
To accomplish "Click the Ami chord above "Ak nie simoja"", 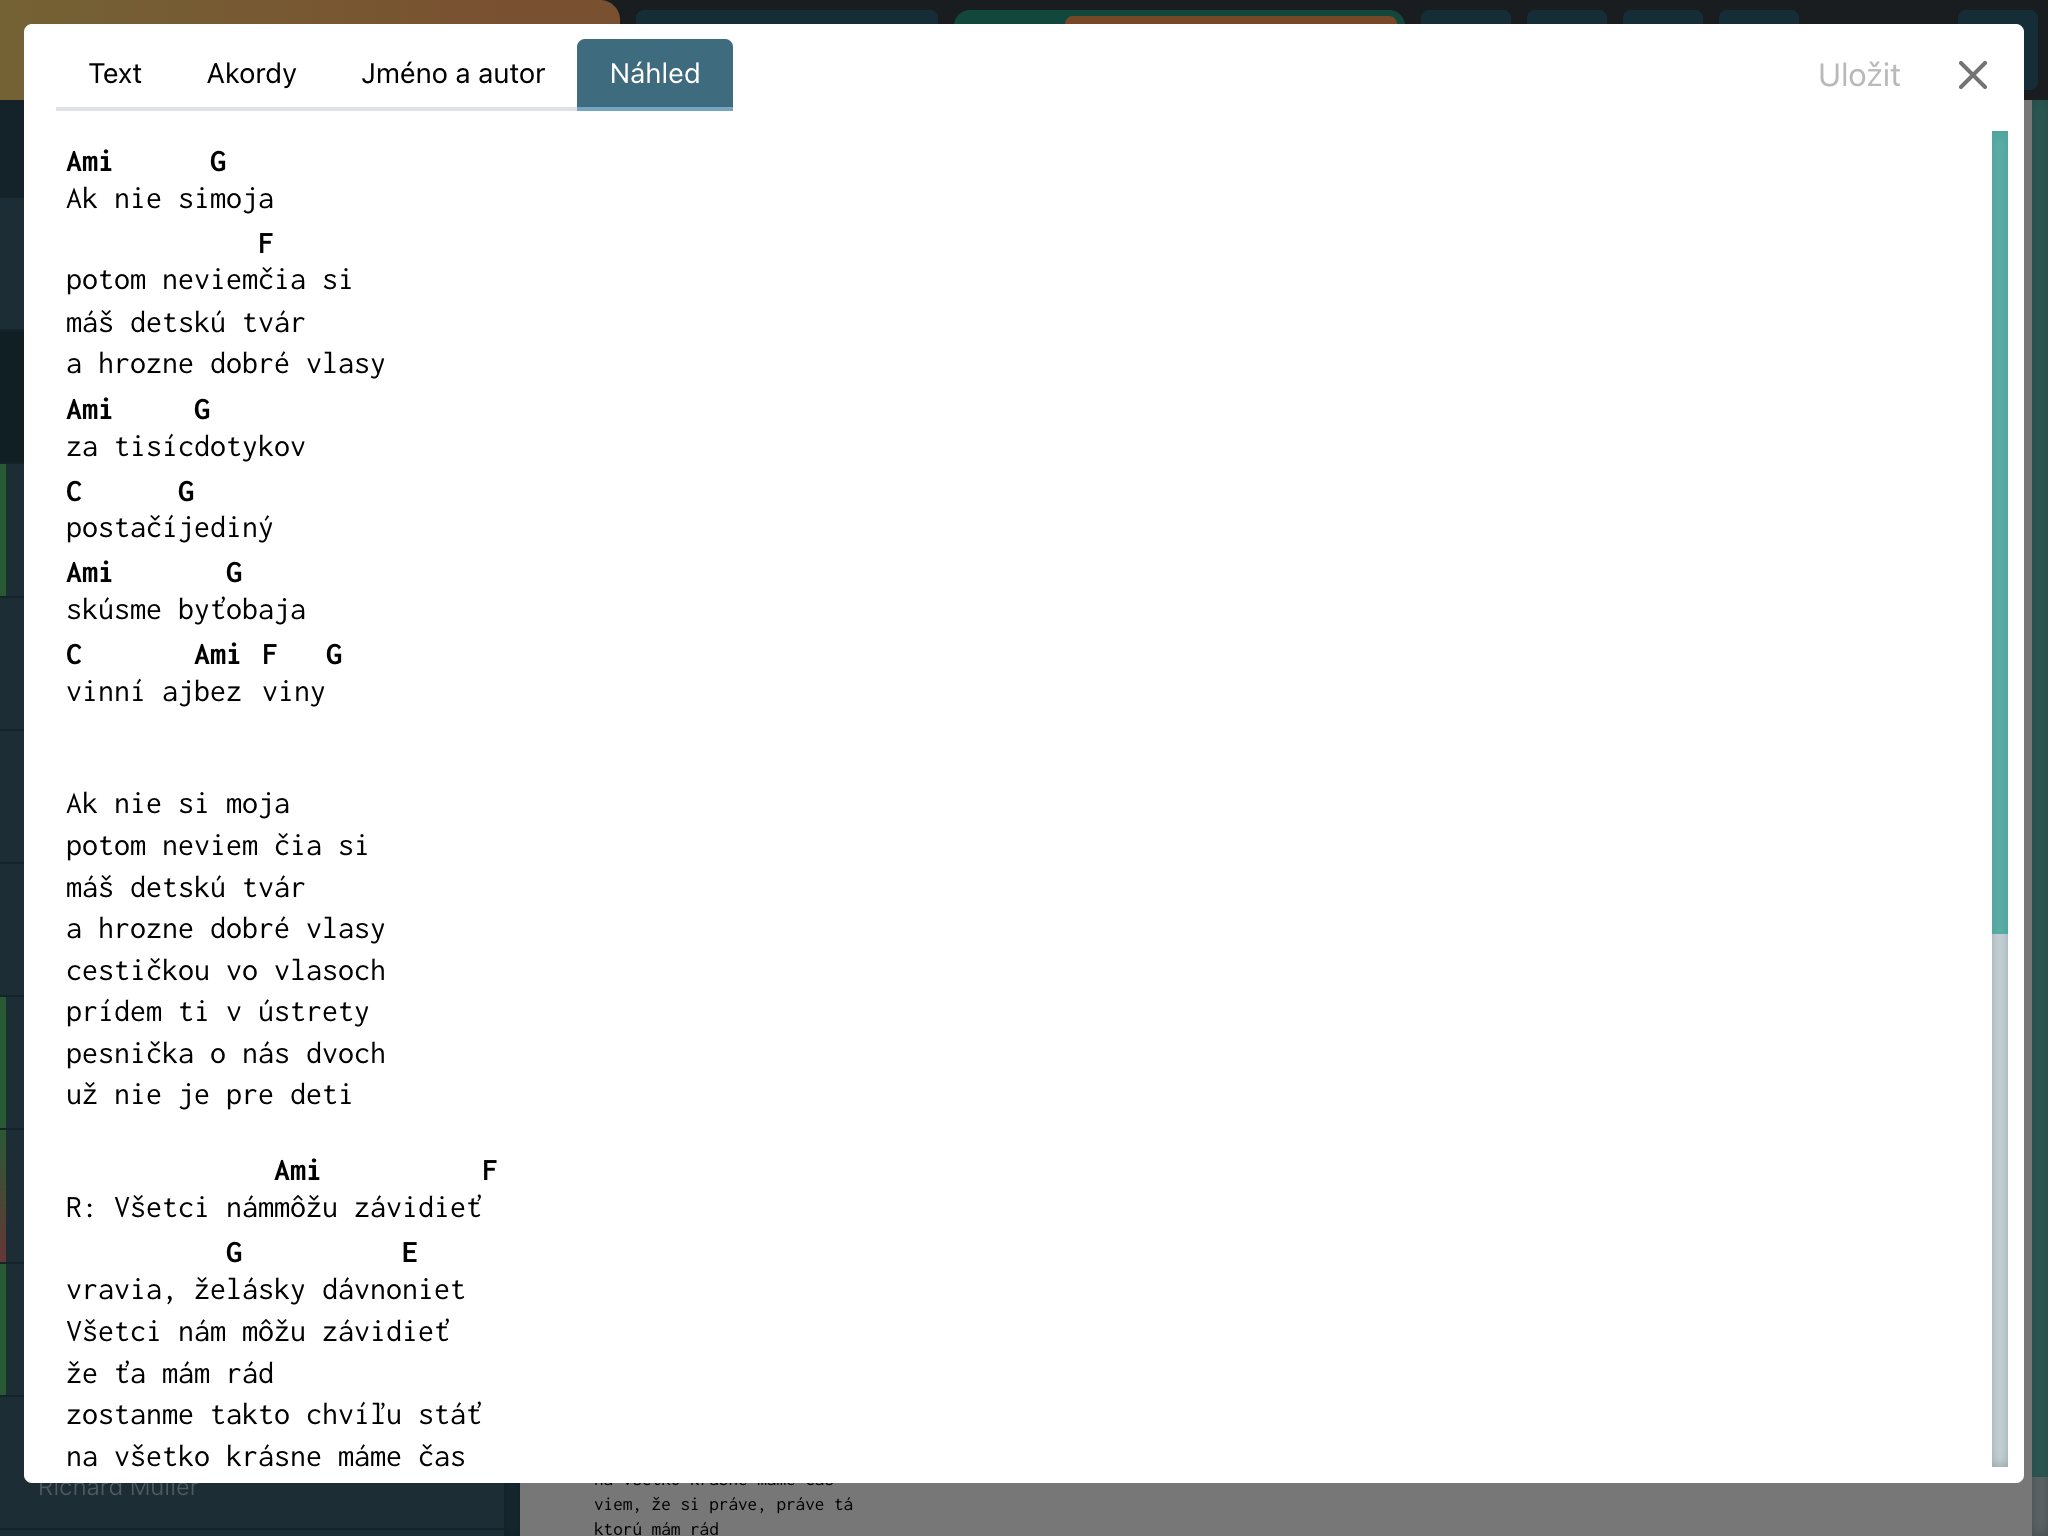I will 89,162.
